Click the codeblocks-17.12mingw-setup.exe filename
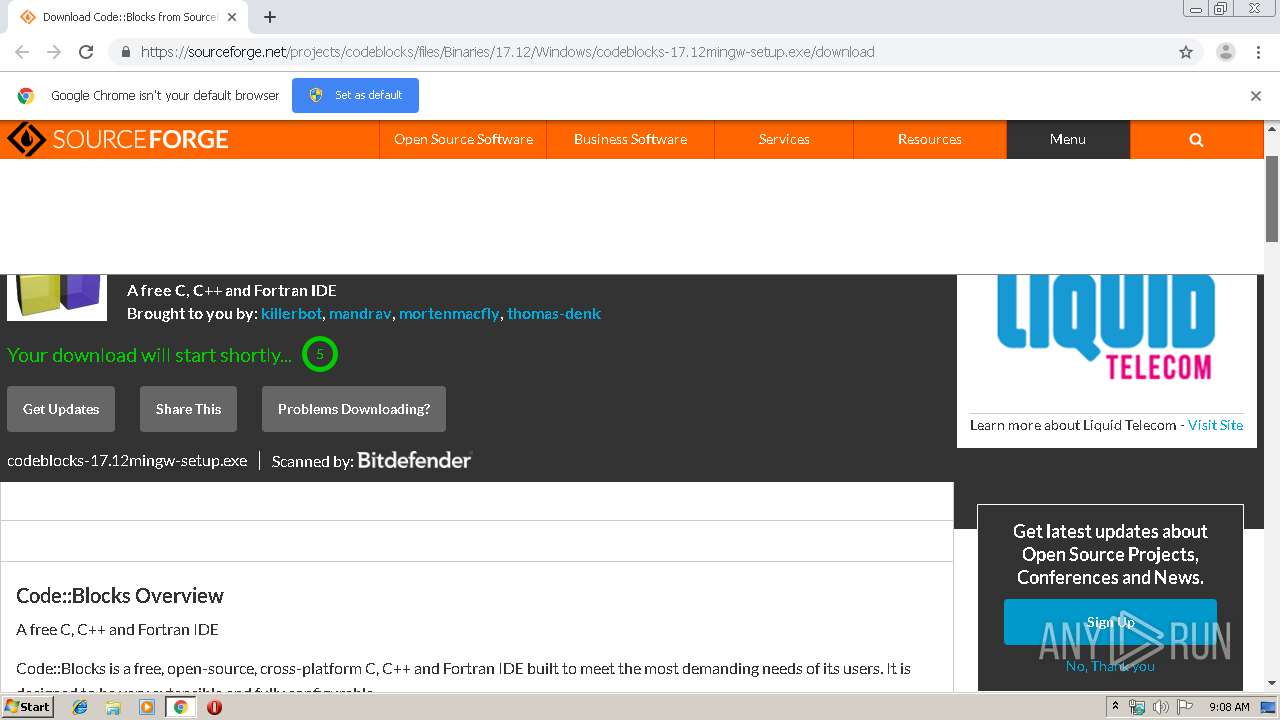This screenshot has height=720, width=1280. (127, 461)
